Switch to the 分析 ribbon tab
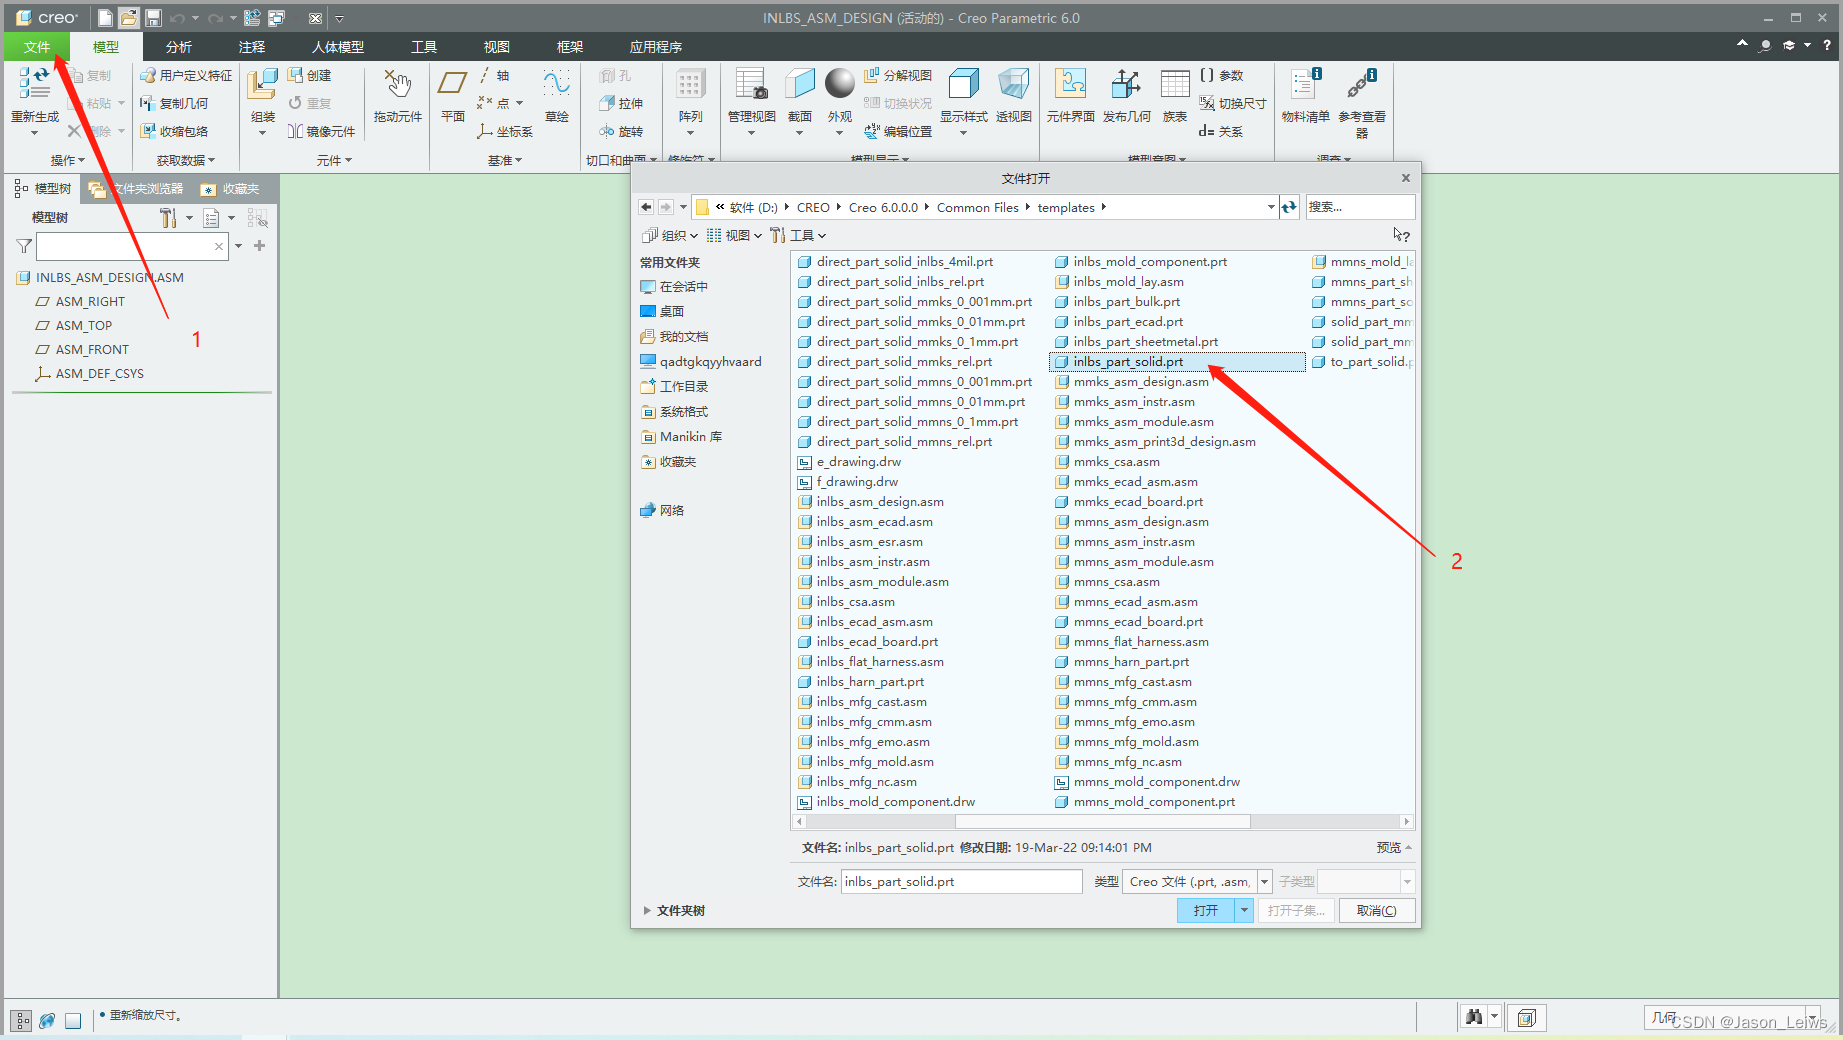Viewport: 1843px width, 1040px height. pyautogui.click(x=179, y=47)
